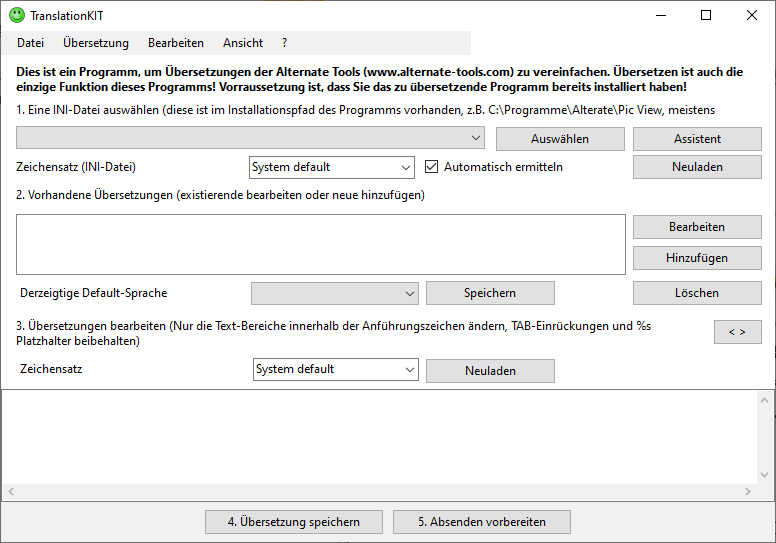Click the 'Derzeigtige Default-Sprache' label
This screenshot has height=543, width=776.
point(94,293)
